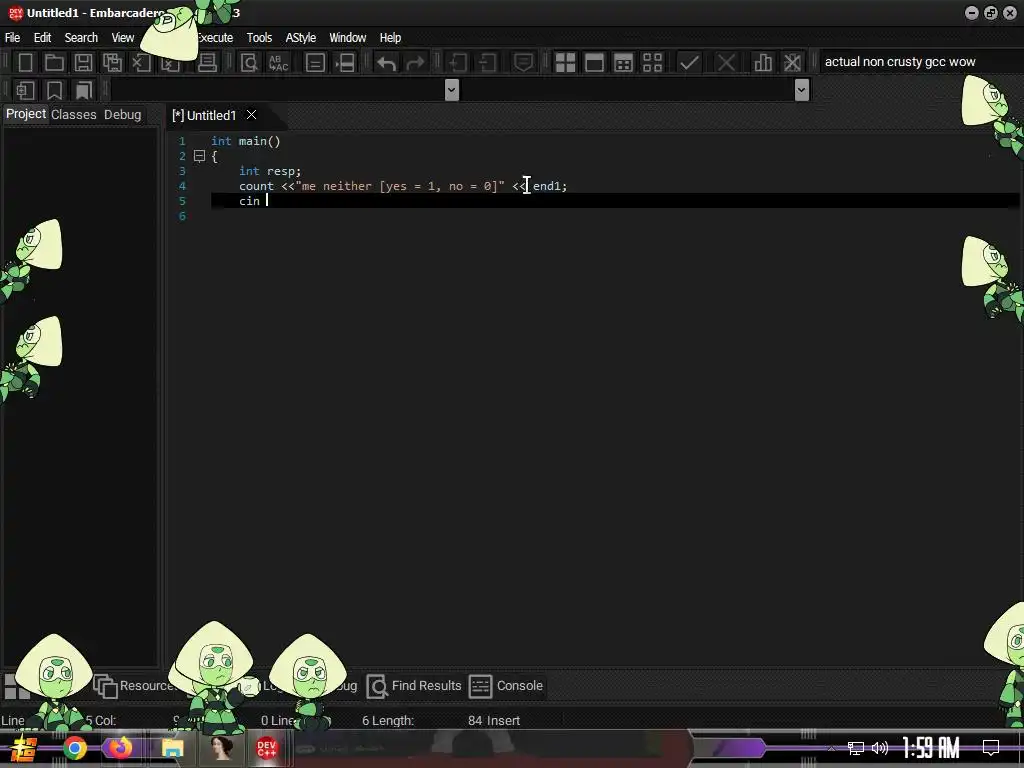
Task: Run the compiled program
Action: (x=594, y=63)
